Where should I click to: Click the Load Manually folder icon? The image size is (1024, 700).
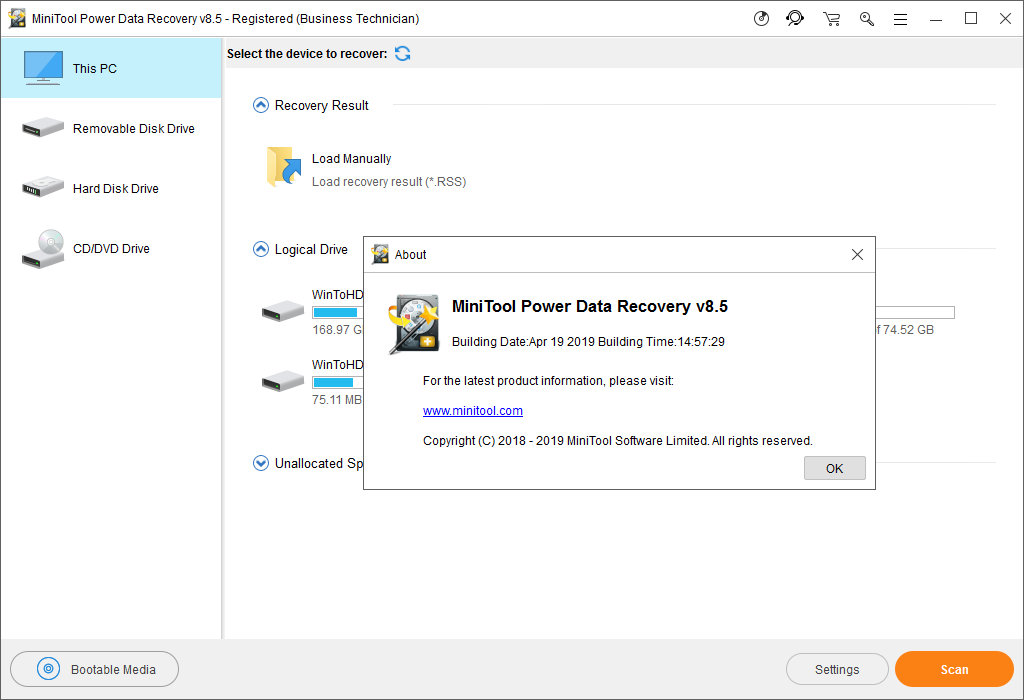[x=283, y=167]
